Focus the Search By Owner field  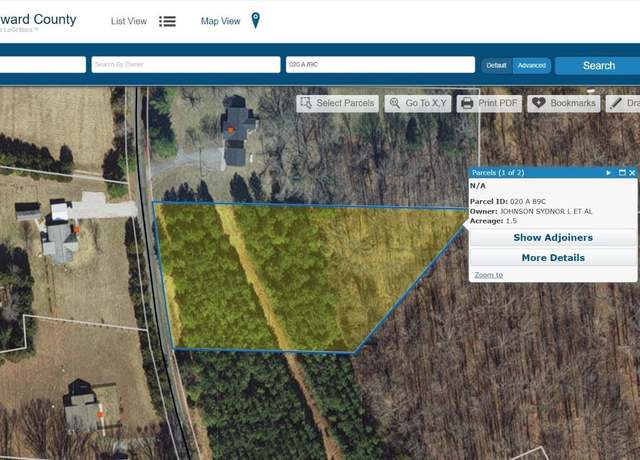pyautogui.click(x=186, y=64)
